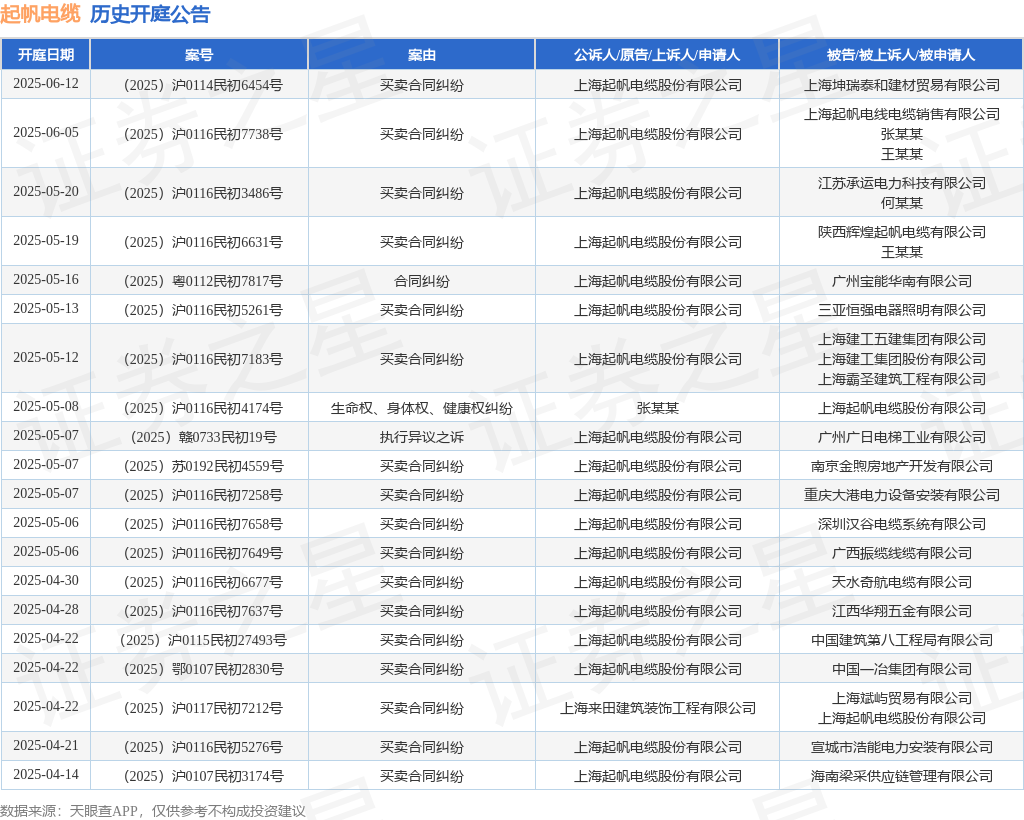The width and height of the screenshot is (1024, 820).
Task: Click defendant 宣城市浩能电力安装有限公司
Action: point(902,748)
